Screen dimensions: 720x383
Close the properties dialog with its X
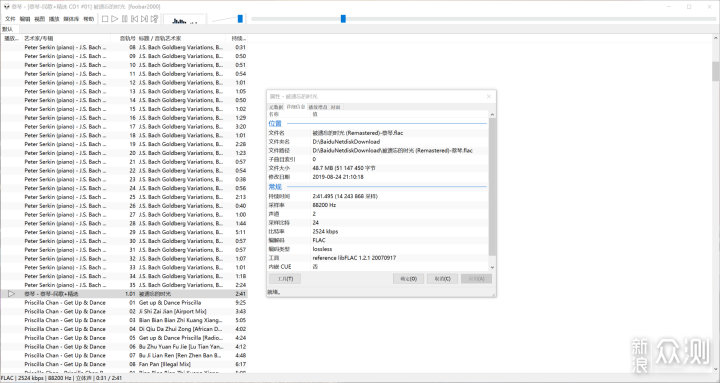click(489, 96)
